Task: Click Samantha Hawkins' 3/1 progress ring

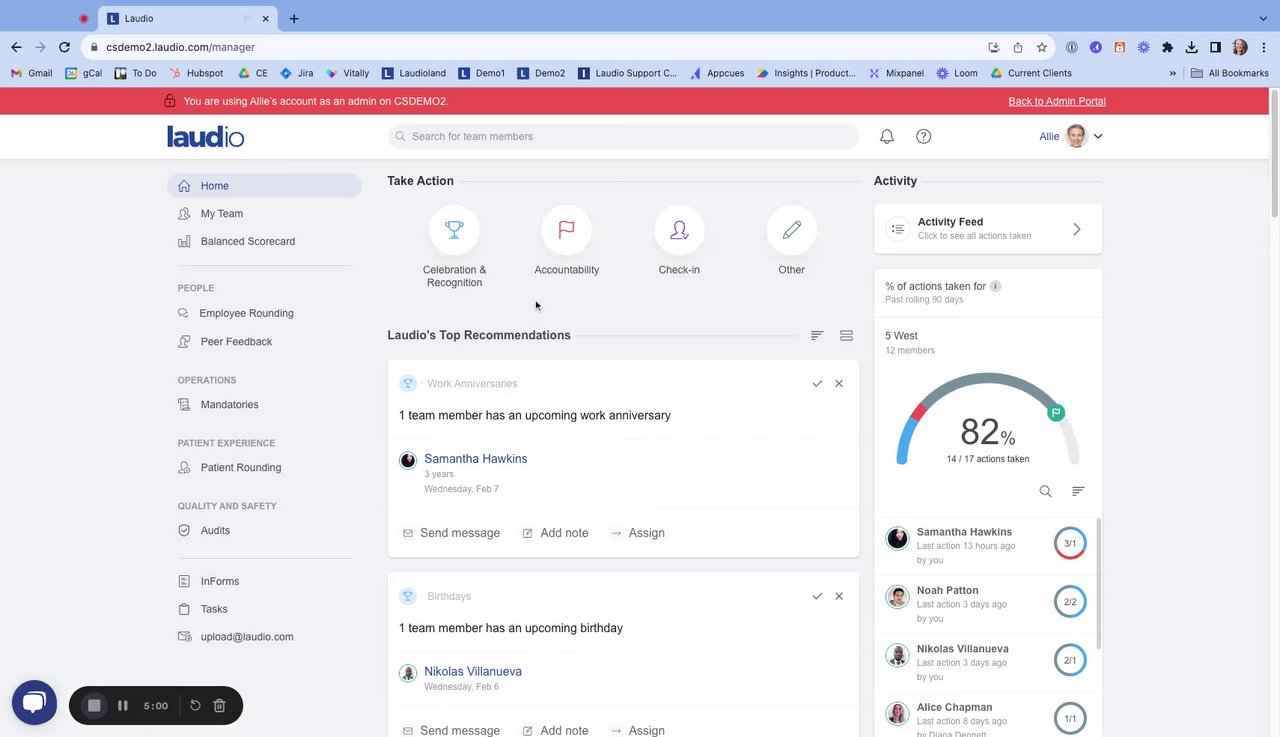Action: click(1070, 544)
